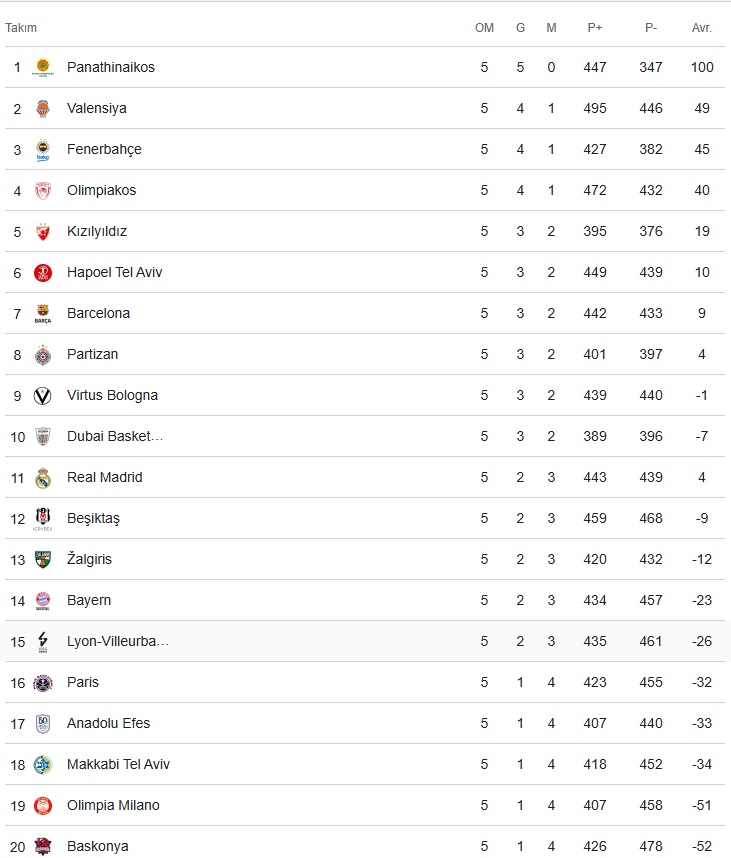731x858 pixels.
Task: Click the Makkabi Tel Aviv logo
Action: (43, 764)
